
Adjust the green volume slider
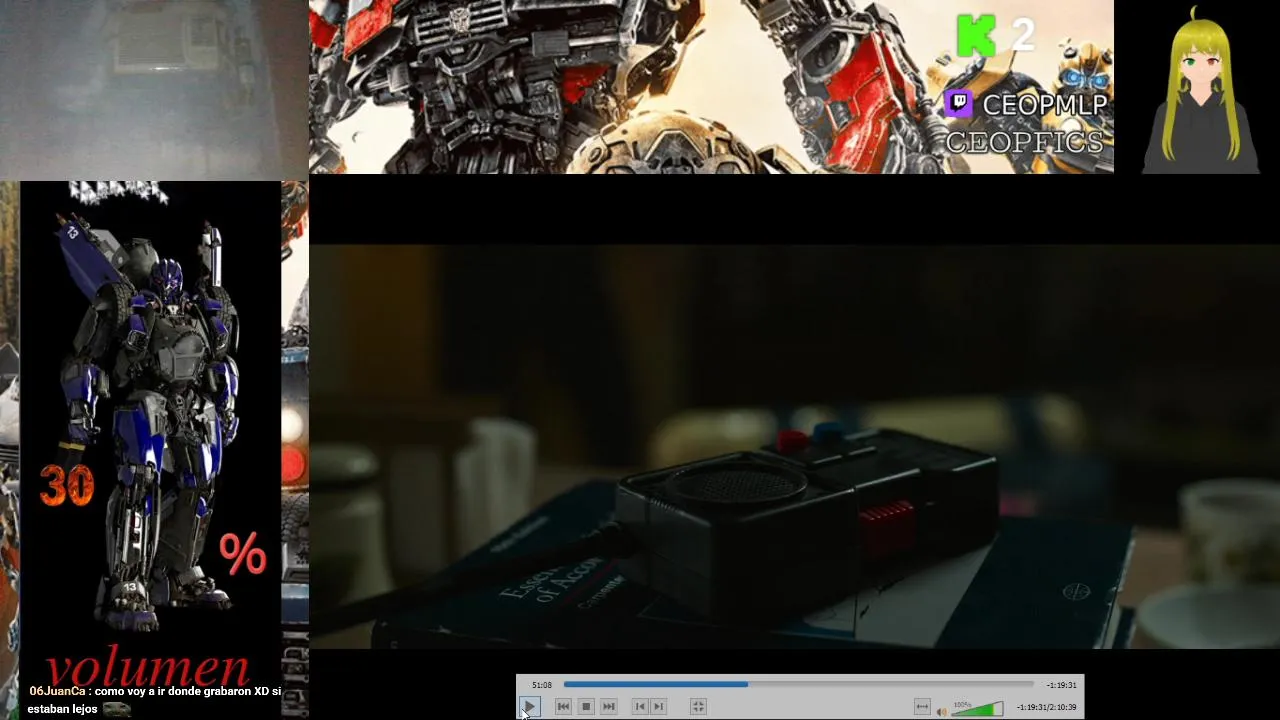tap(977, 709)
